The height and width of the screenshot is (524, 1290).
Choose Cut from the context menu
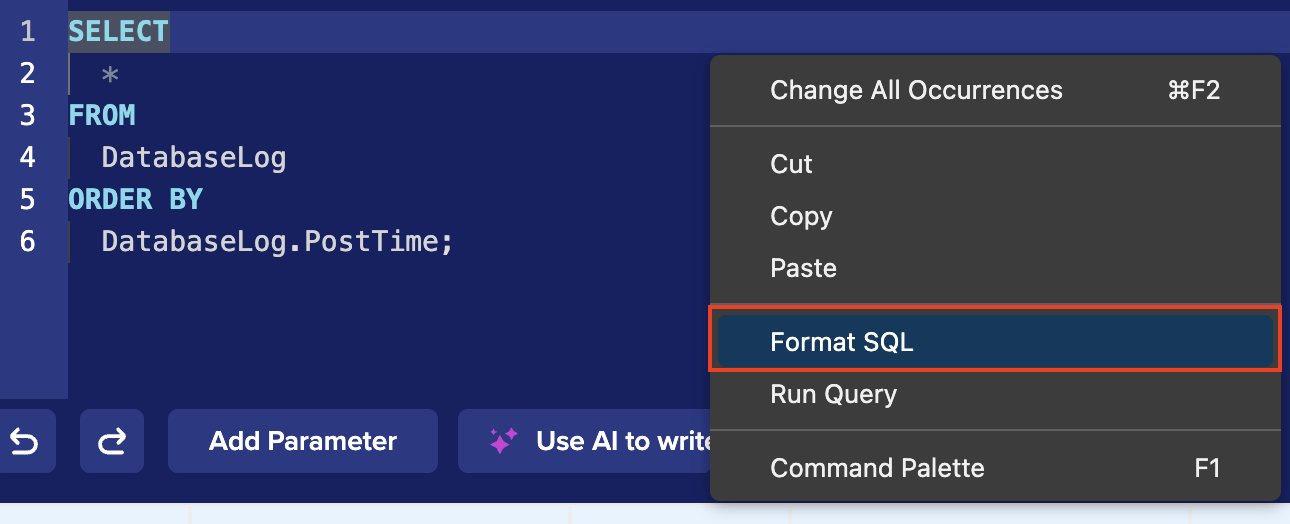click(791, 164)
